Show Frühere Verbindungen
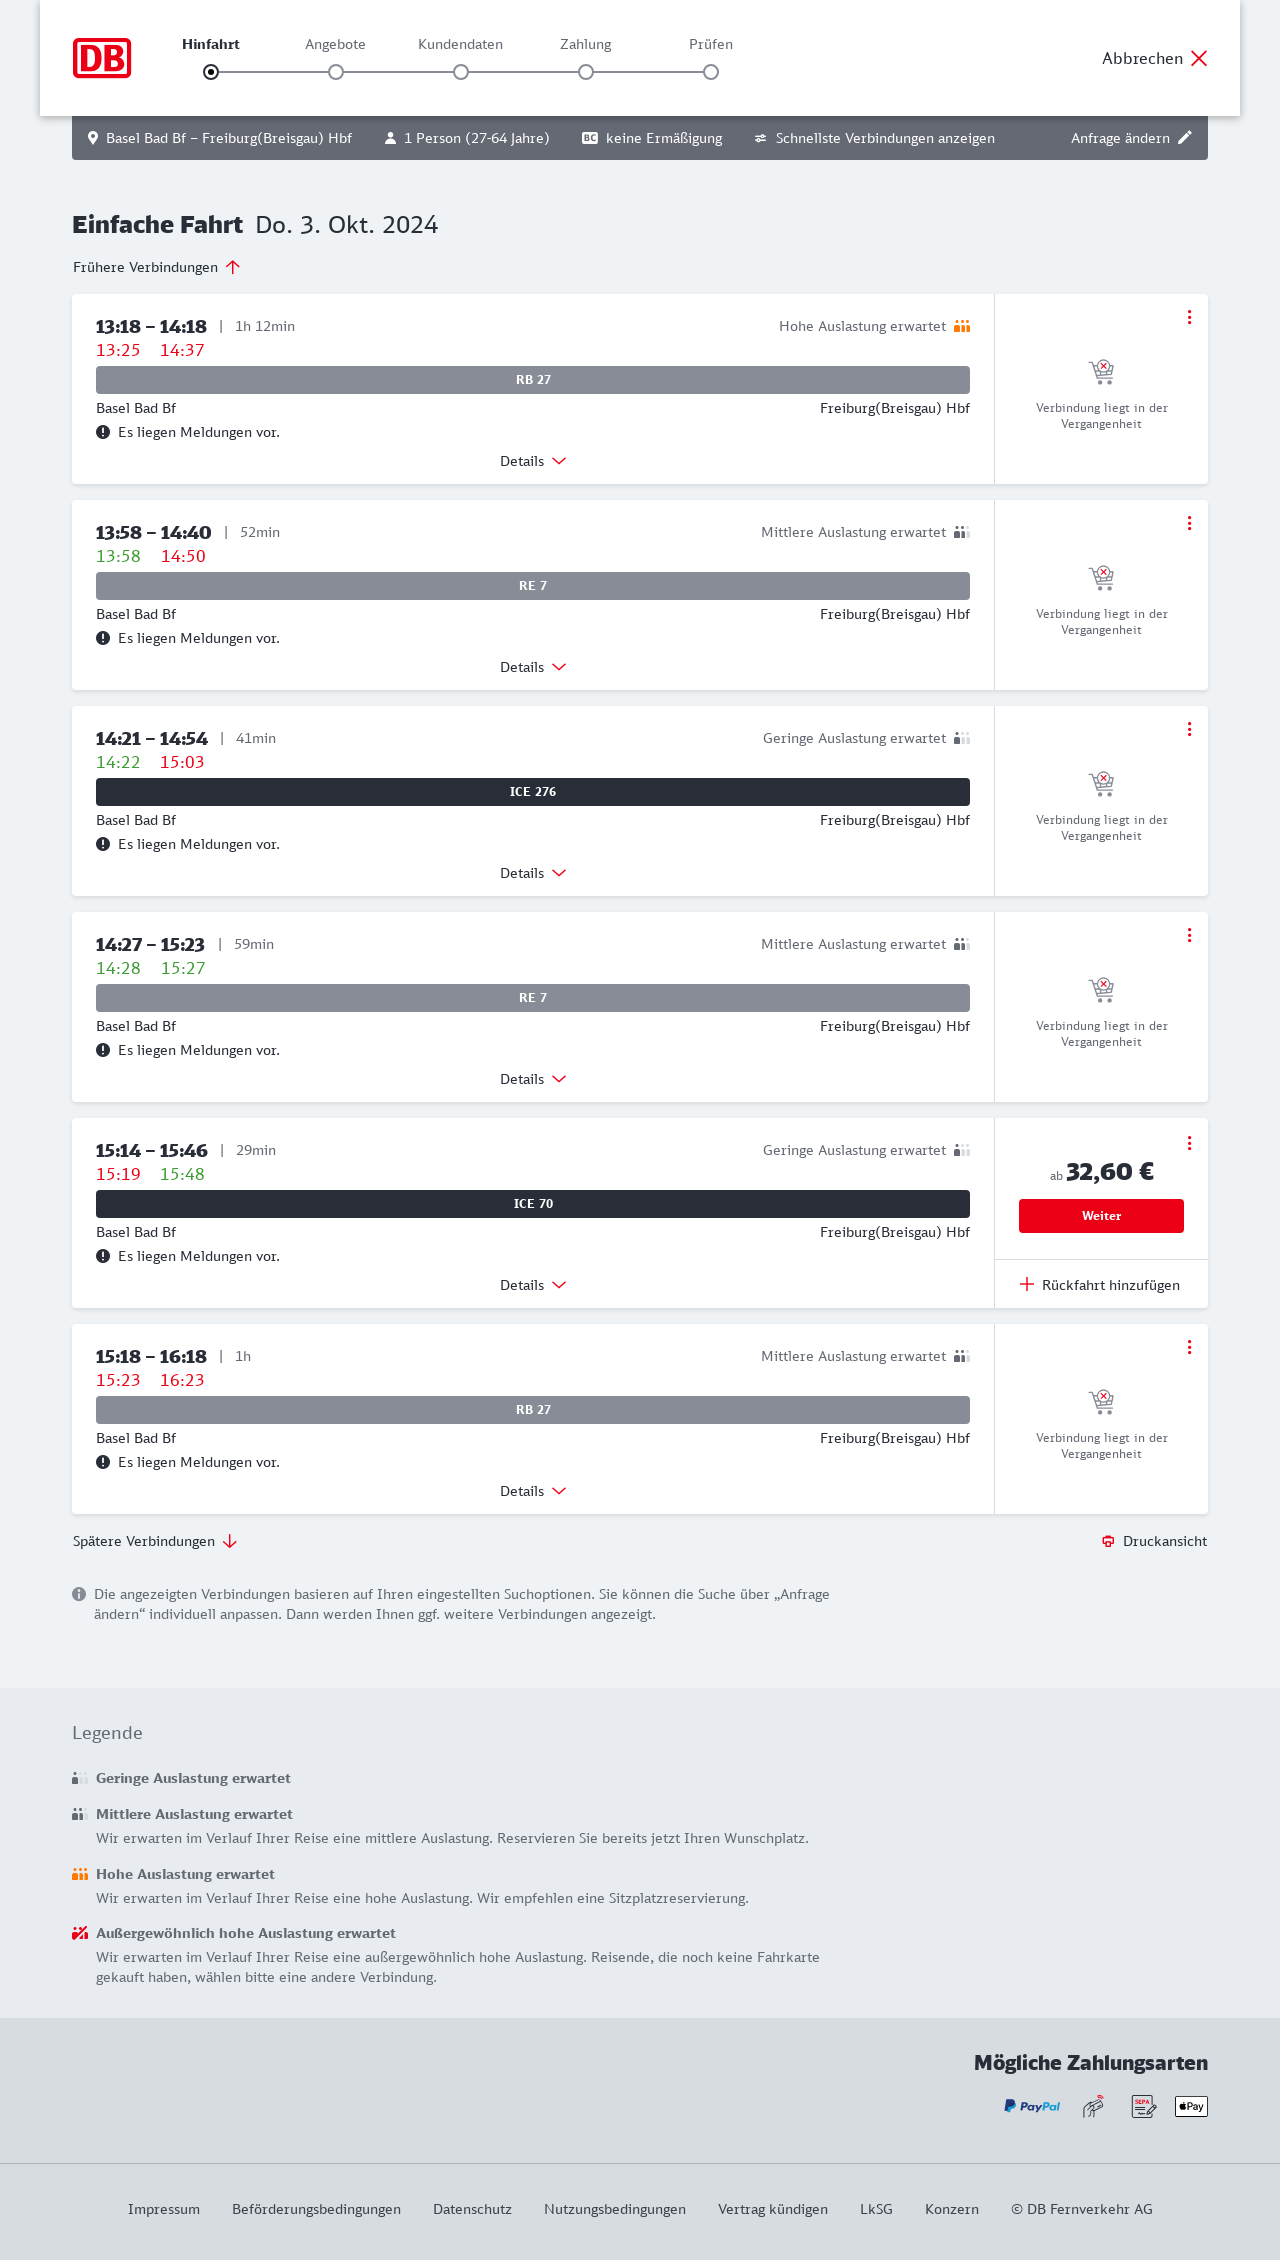The height and width of the screenshot is (2260, 1280). click(x=156, y=267)
